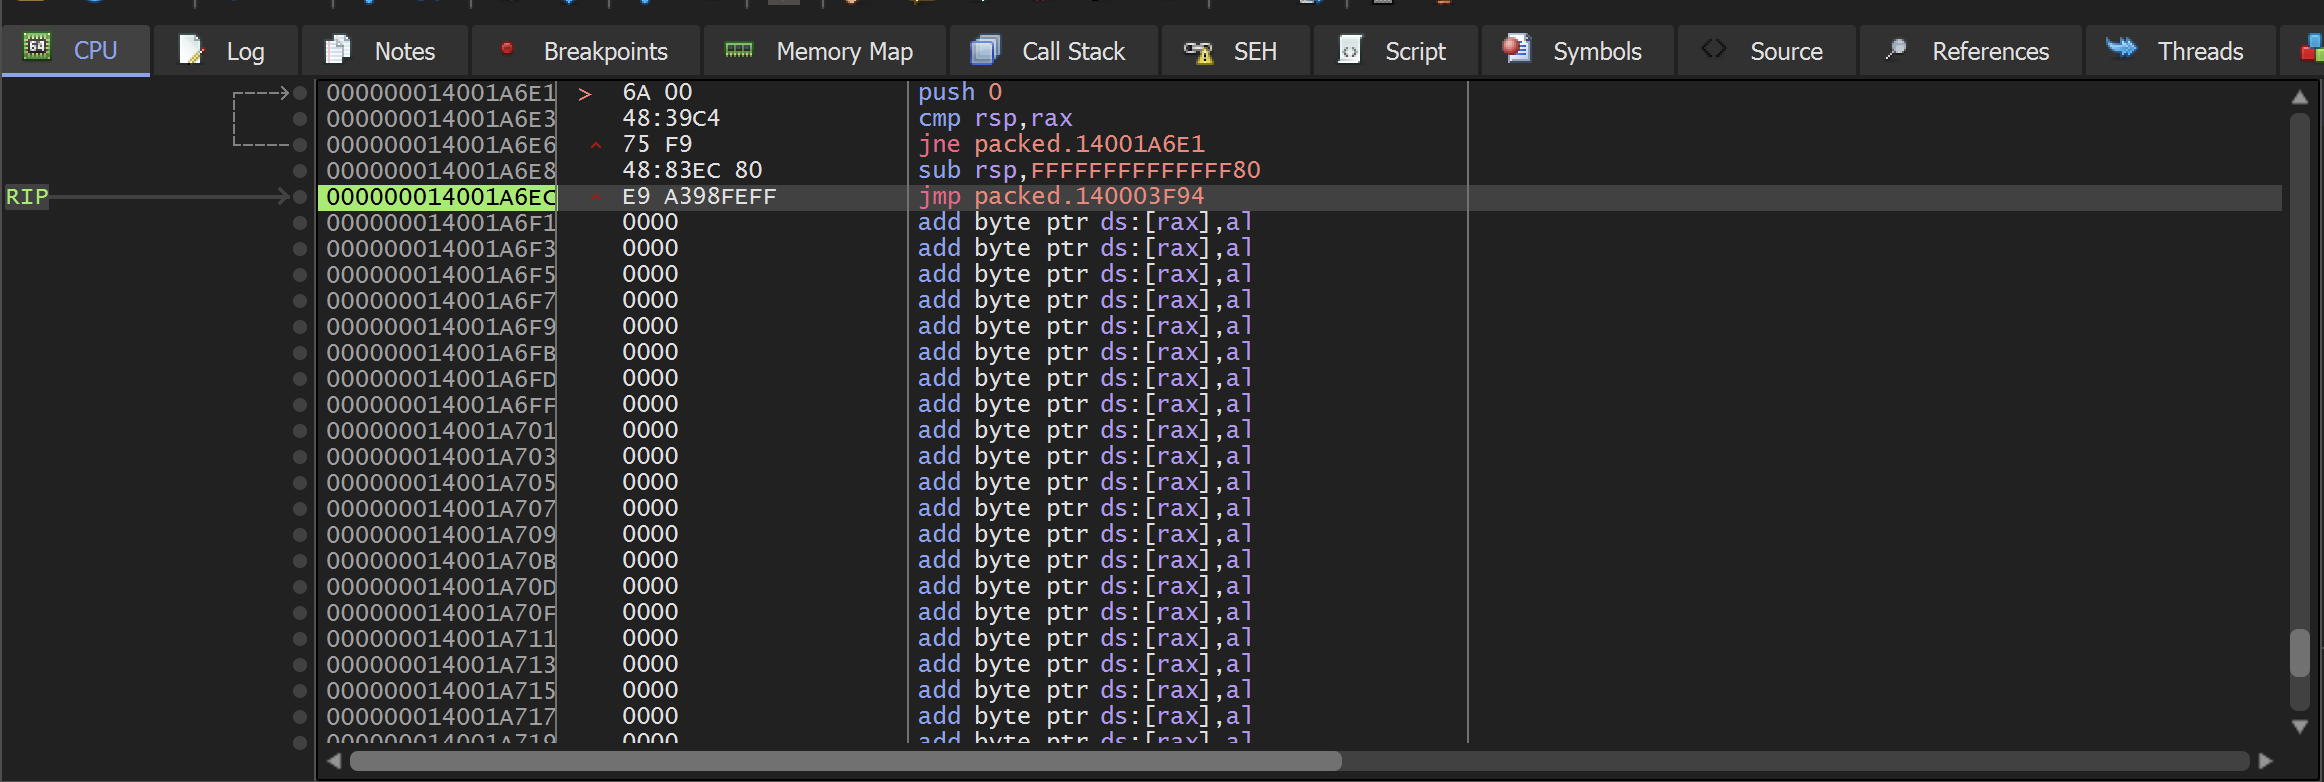The image size is (2324, 782).
Task: Toggle breakpoint bullet at address 000000014001A6E1
Action: [x=300, y=93]
